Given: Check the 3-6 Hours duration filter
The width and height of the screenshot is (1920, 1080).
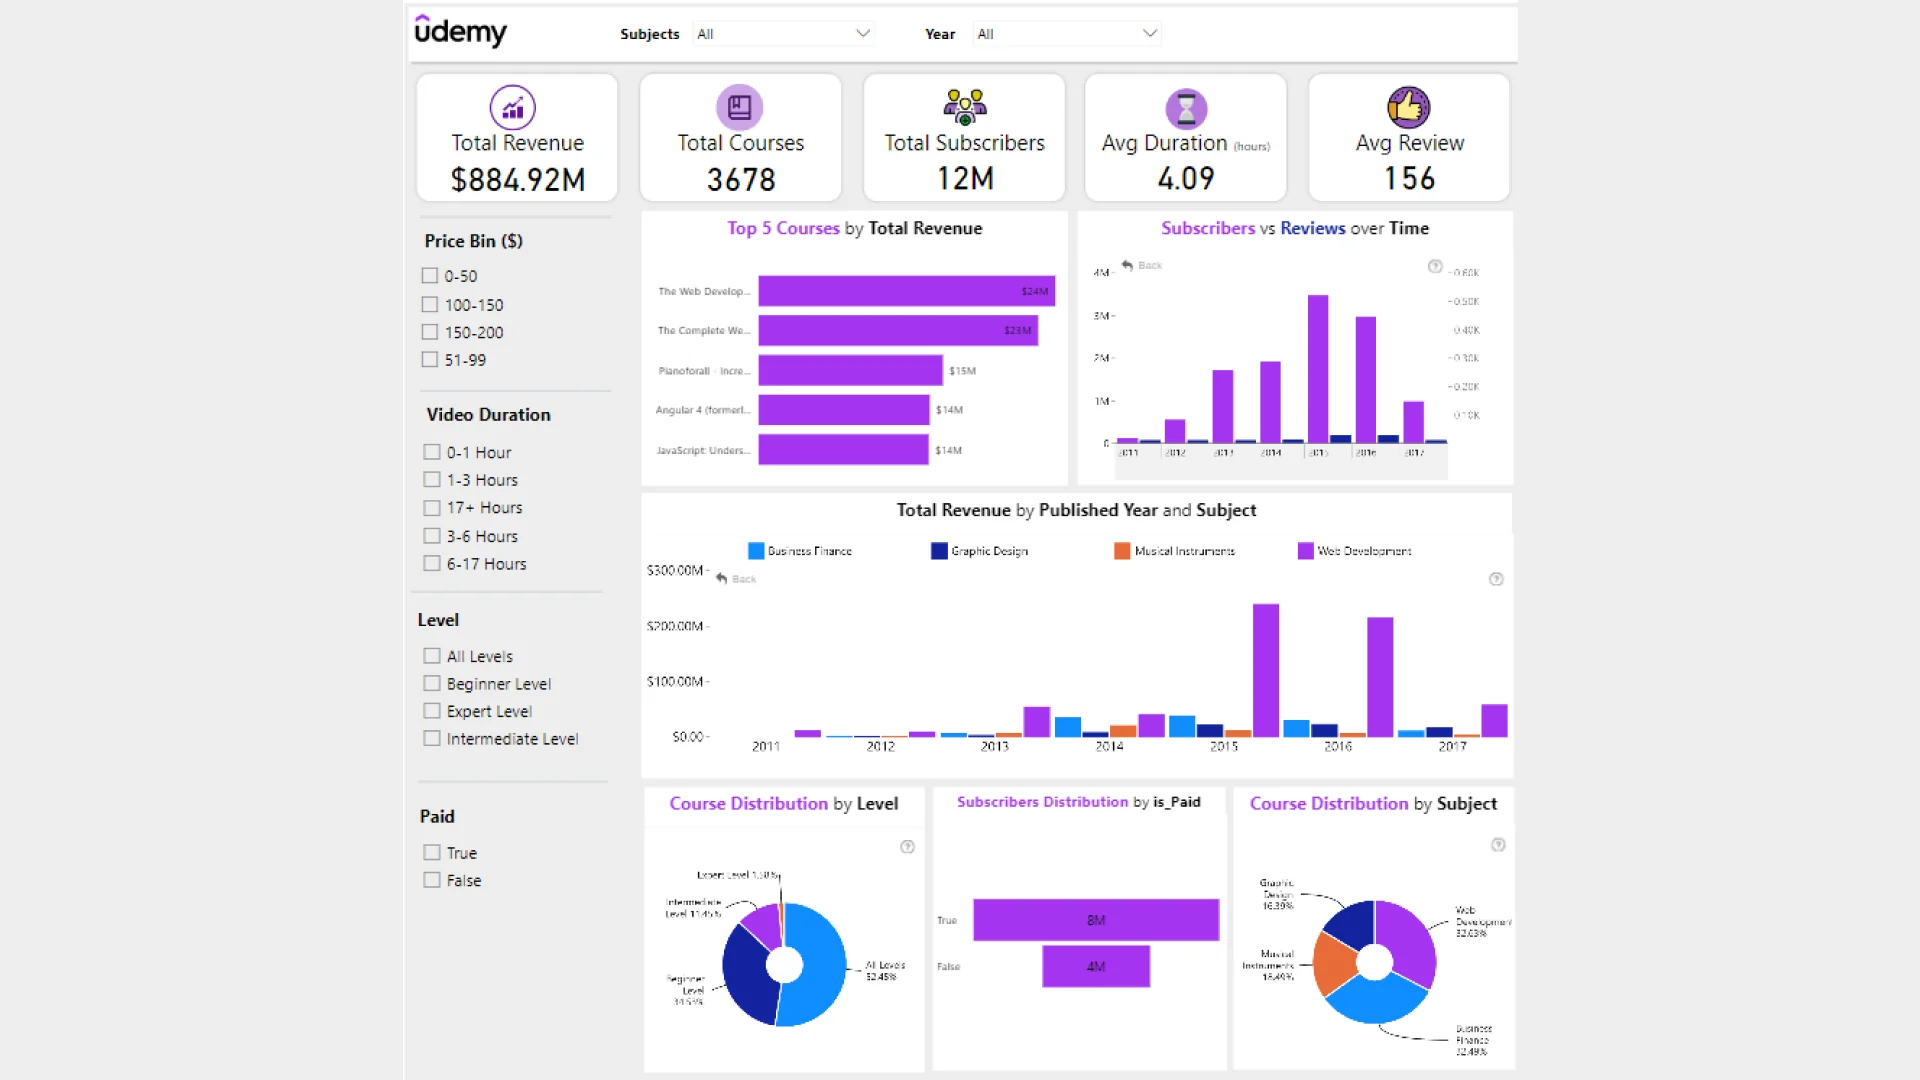Looking at the screenshot, I should 432,536.
